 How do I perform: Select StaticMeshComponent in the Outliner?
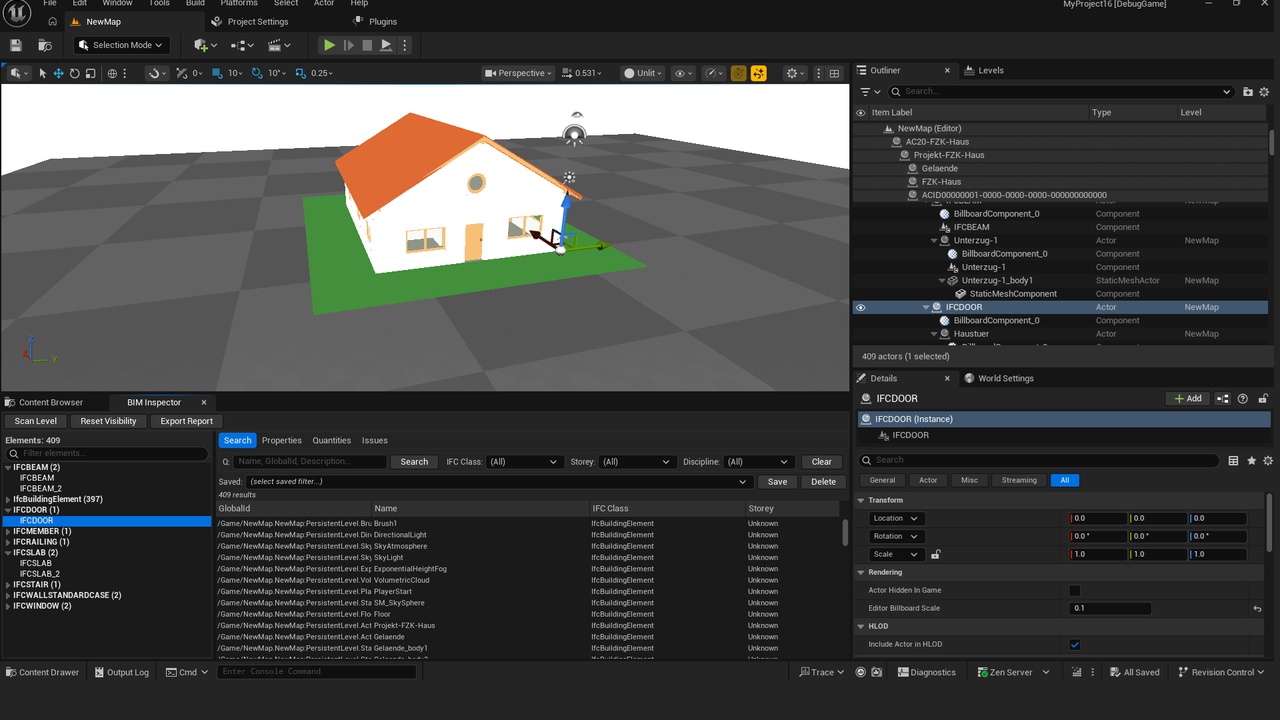[x=1013, y=294]
